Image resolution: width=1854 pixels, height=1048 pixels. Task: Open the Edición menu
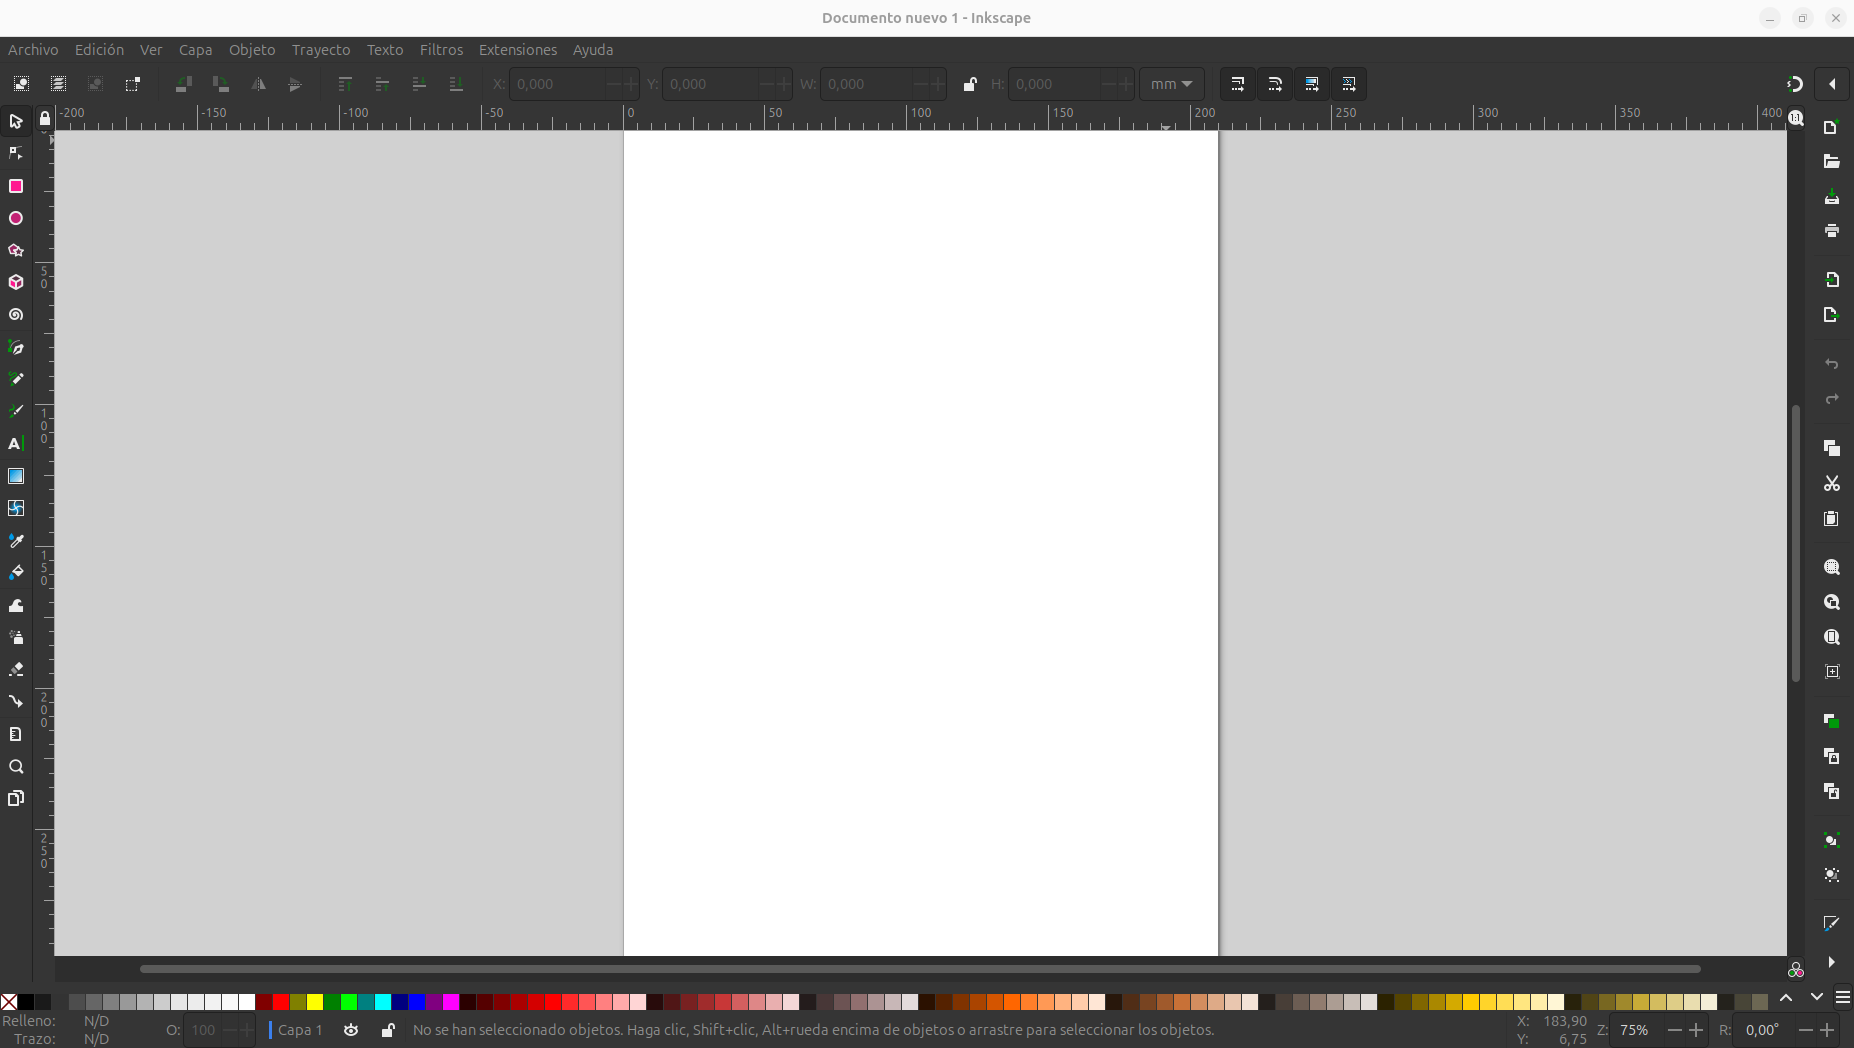pyautogui.click(x=99, y=50)
